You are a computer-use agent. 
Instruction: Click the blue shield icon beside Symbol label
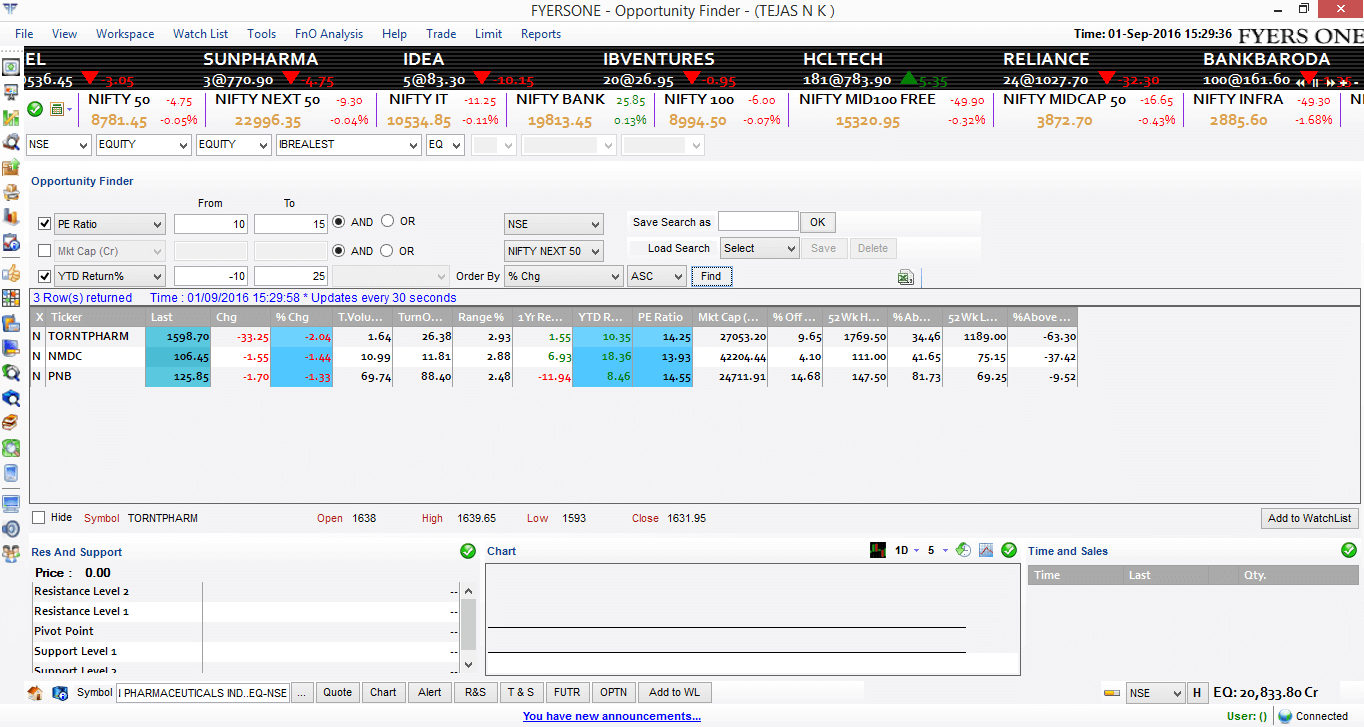pos(60,692)
